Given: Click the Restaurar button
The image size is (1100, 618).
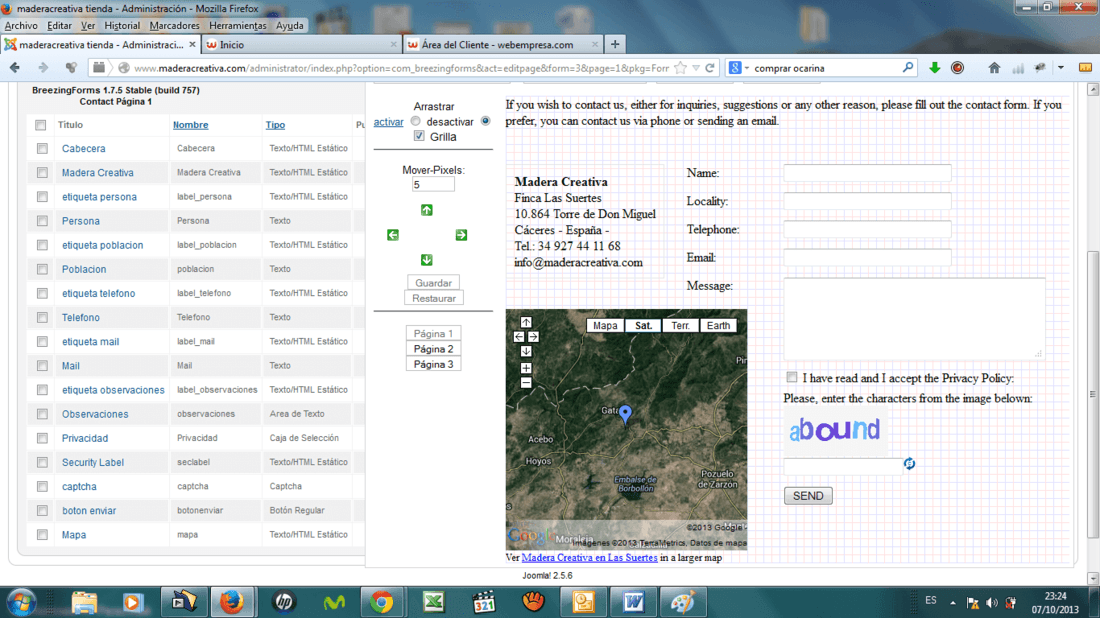Looking at the screenshot, I should [x=434, y=298].
